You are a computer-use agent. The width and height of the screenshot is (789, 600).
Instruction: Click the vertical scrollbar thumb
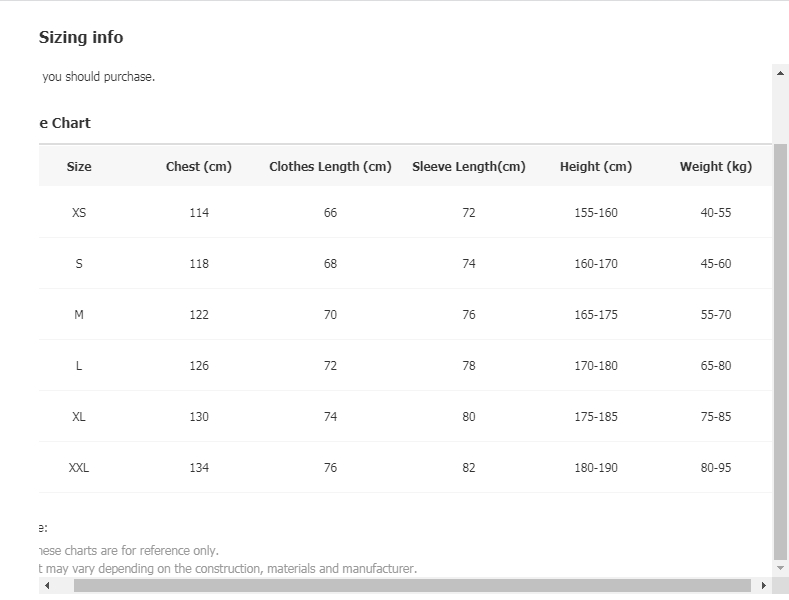(x=781, y=350)
